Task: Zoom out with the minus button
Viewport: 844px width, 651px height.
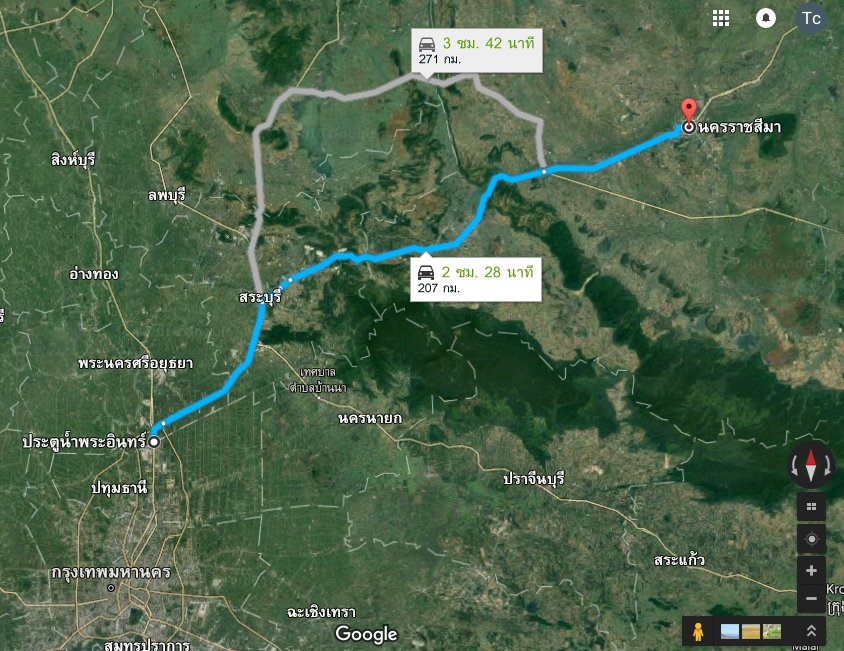Action: coord(811,598)
